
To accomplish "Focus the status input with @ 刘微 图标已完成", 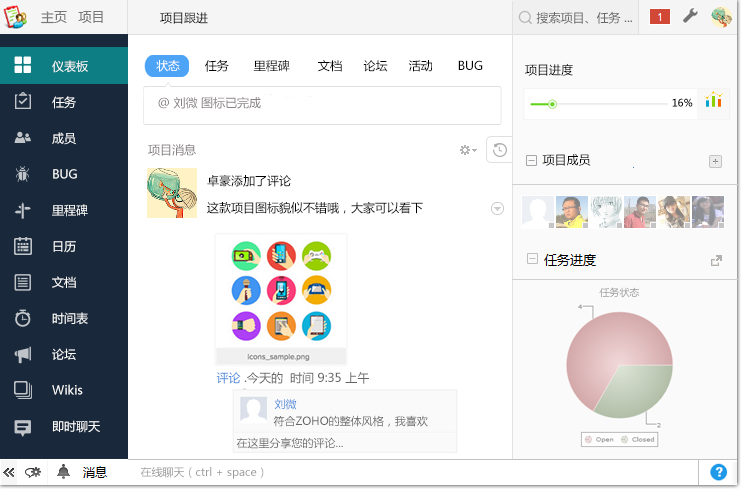I will [322, 105].
